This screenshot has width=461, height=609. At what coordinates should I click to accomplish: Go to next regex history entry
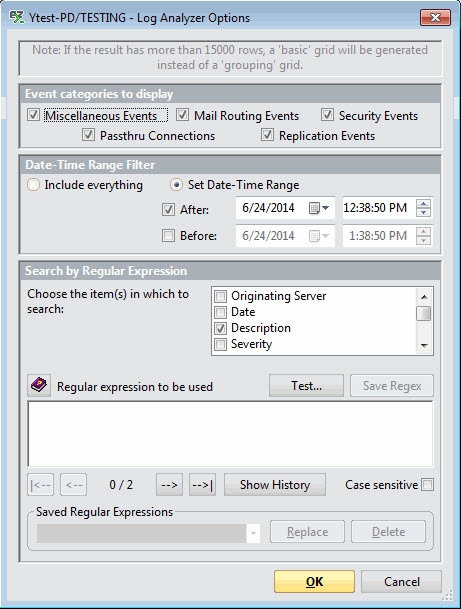(169, 485)
